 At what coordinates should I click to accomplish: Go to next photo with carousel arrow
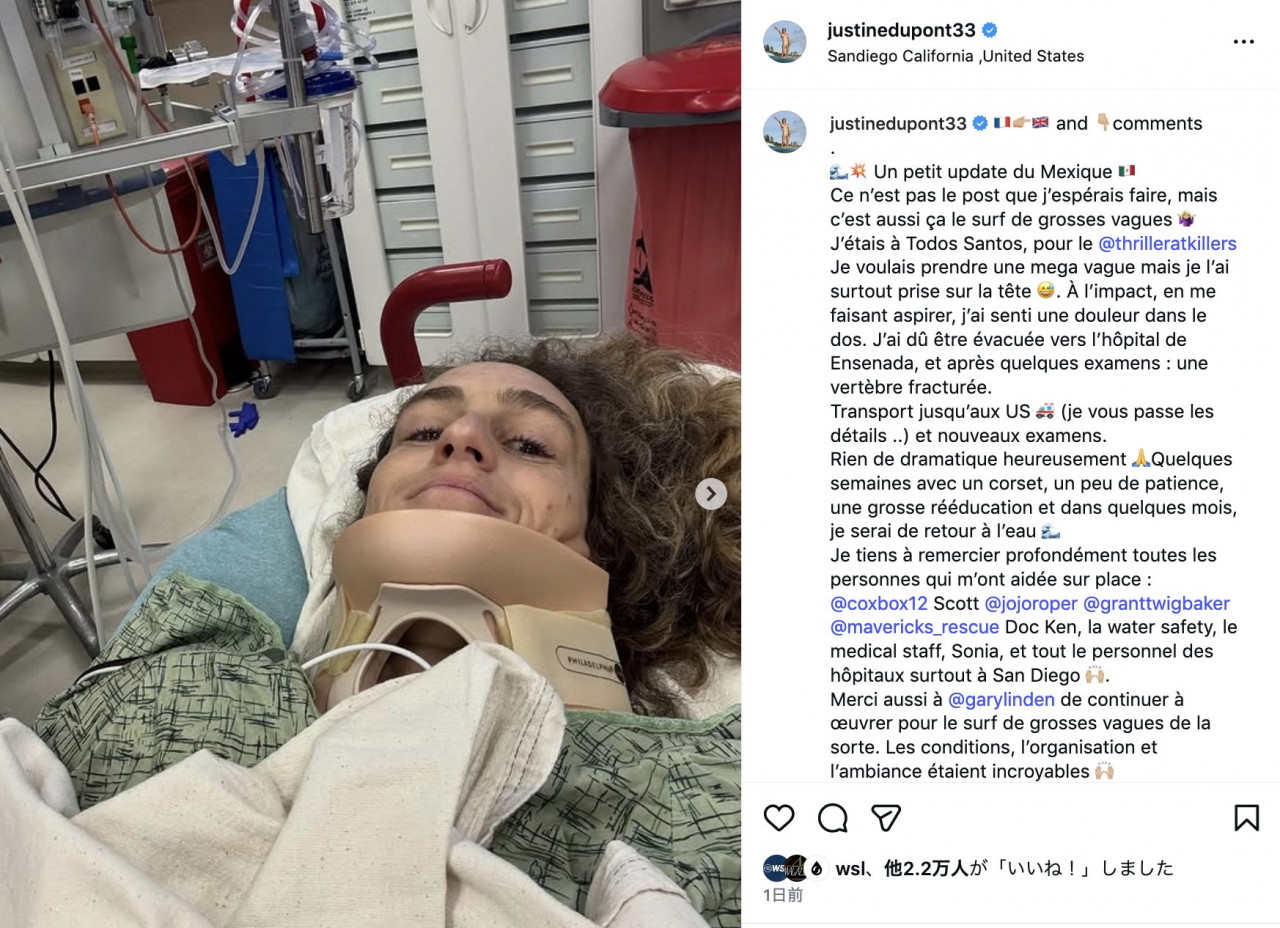(x=711, y=493)
